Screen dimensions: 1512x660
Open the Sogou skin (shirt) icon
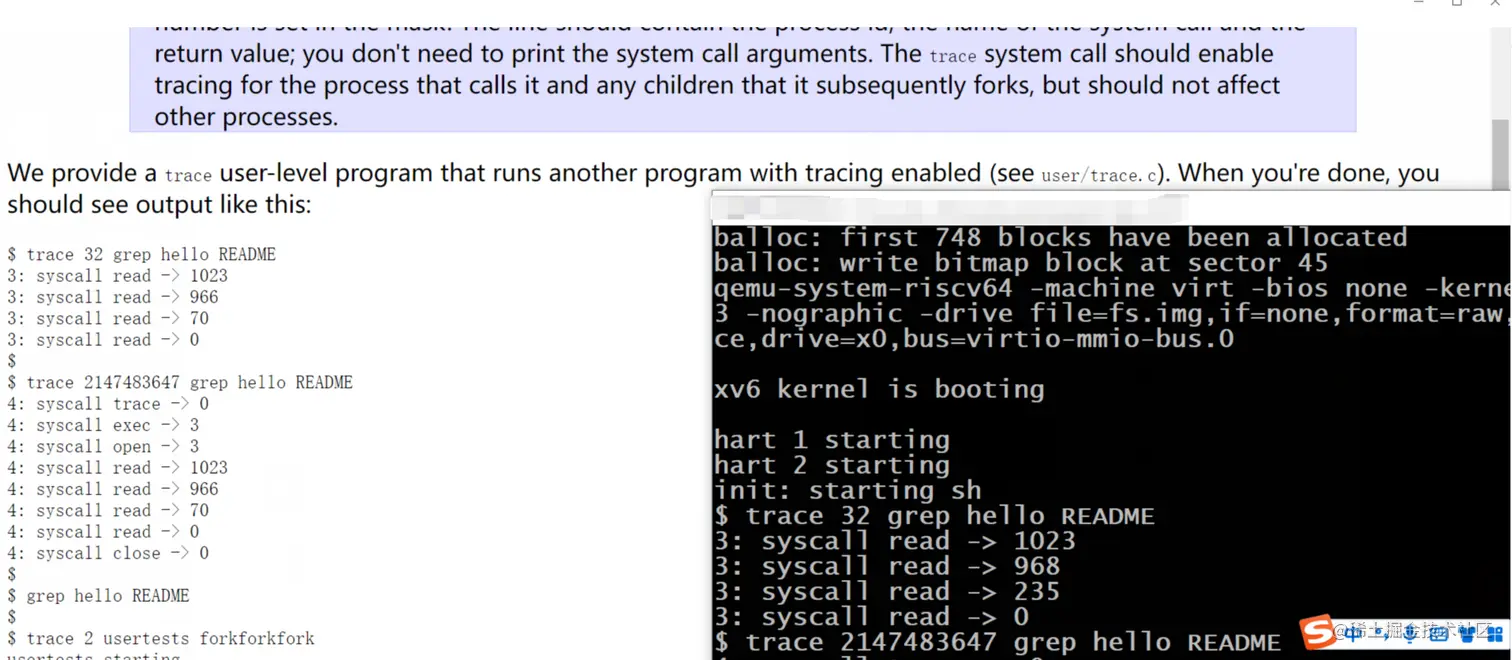pos(1467,634)
